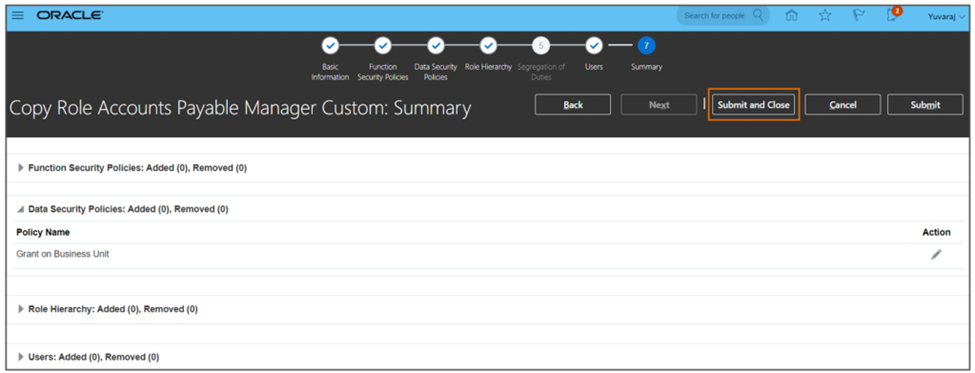The width and height of the screenshot is (975, 373).
Task: Click the Submit button
Action: coord(925,105)
